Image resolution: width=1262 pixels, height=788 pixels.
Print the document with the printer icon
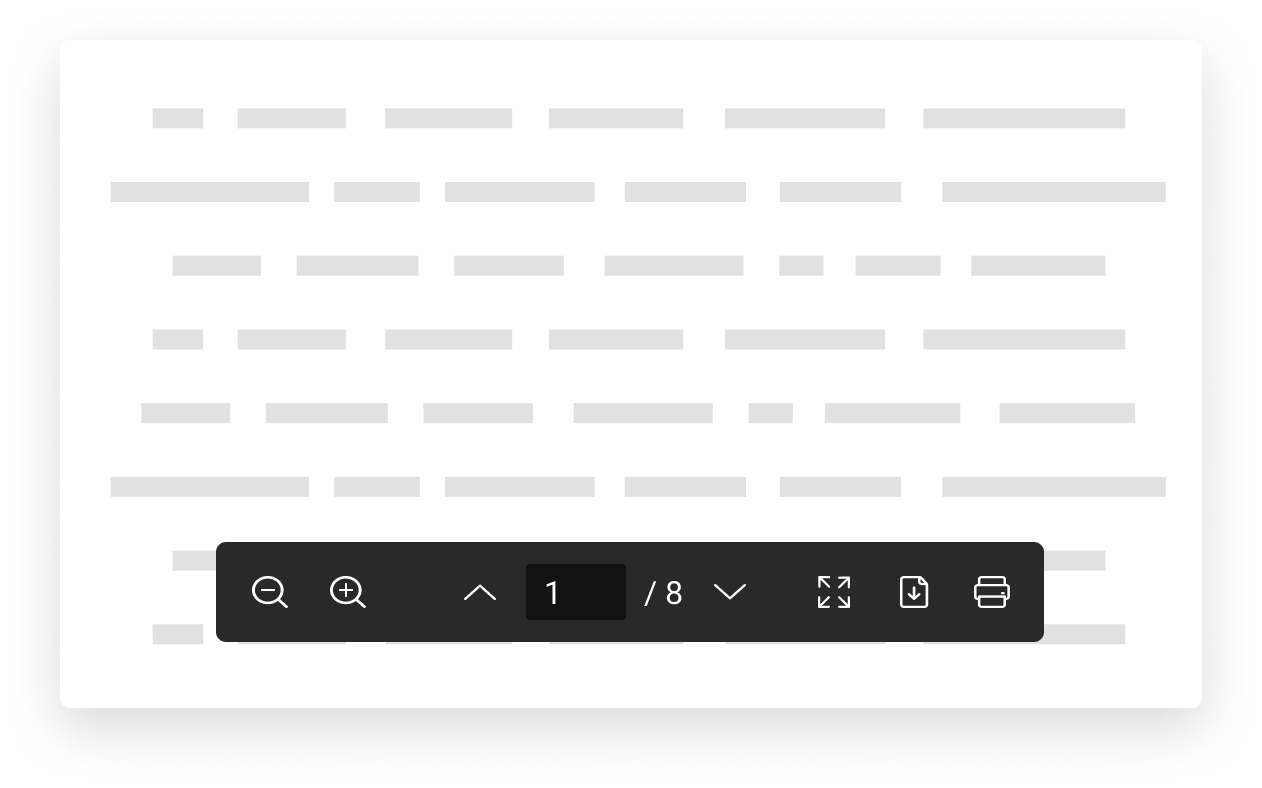(x=992, y=592)
